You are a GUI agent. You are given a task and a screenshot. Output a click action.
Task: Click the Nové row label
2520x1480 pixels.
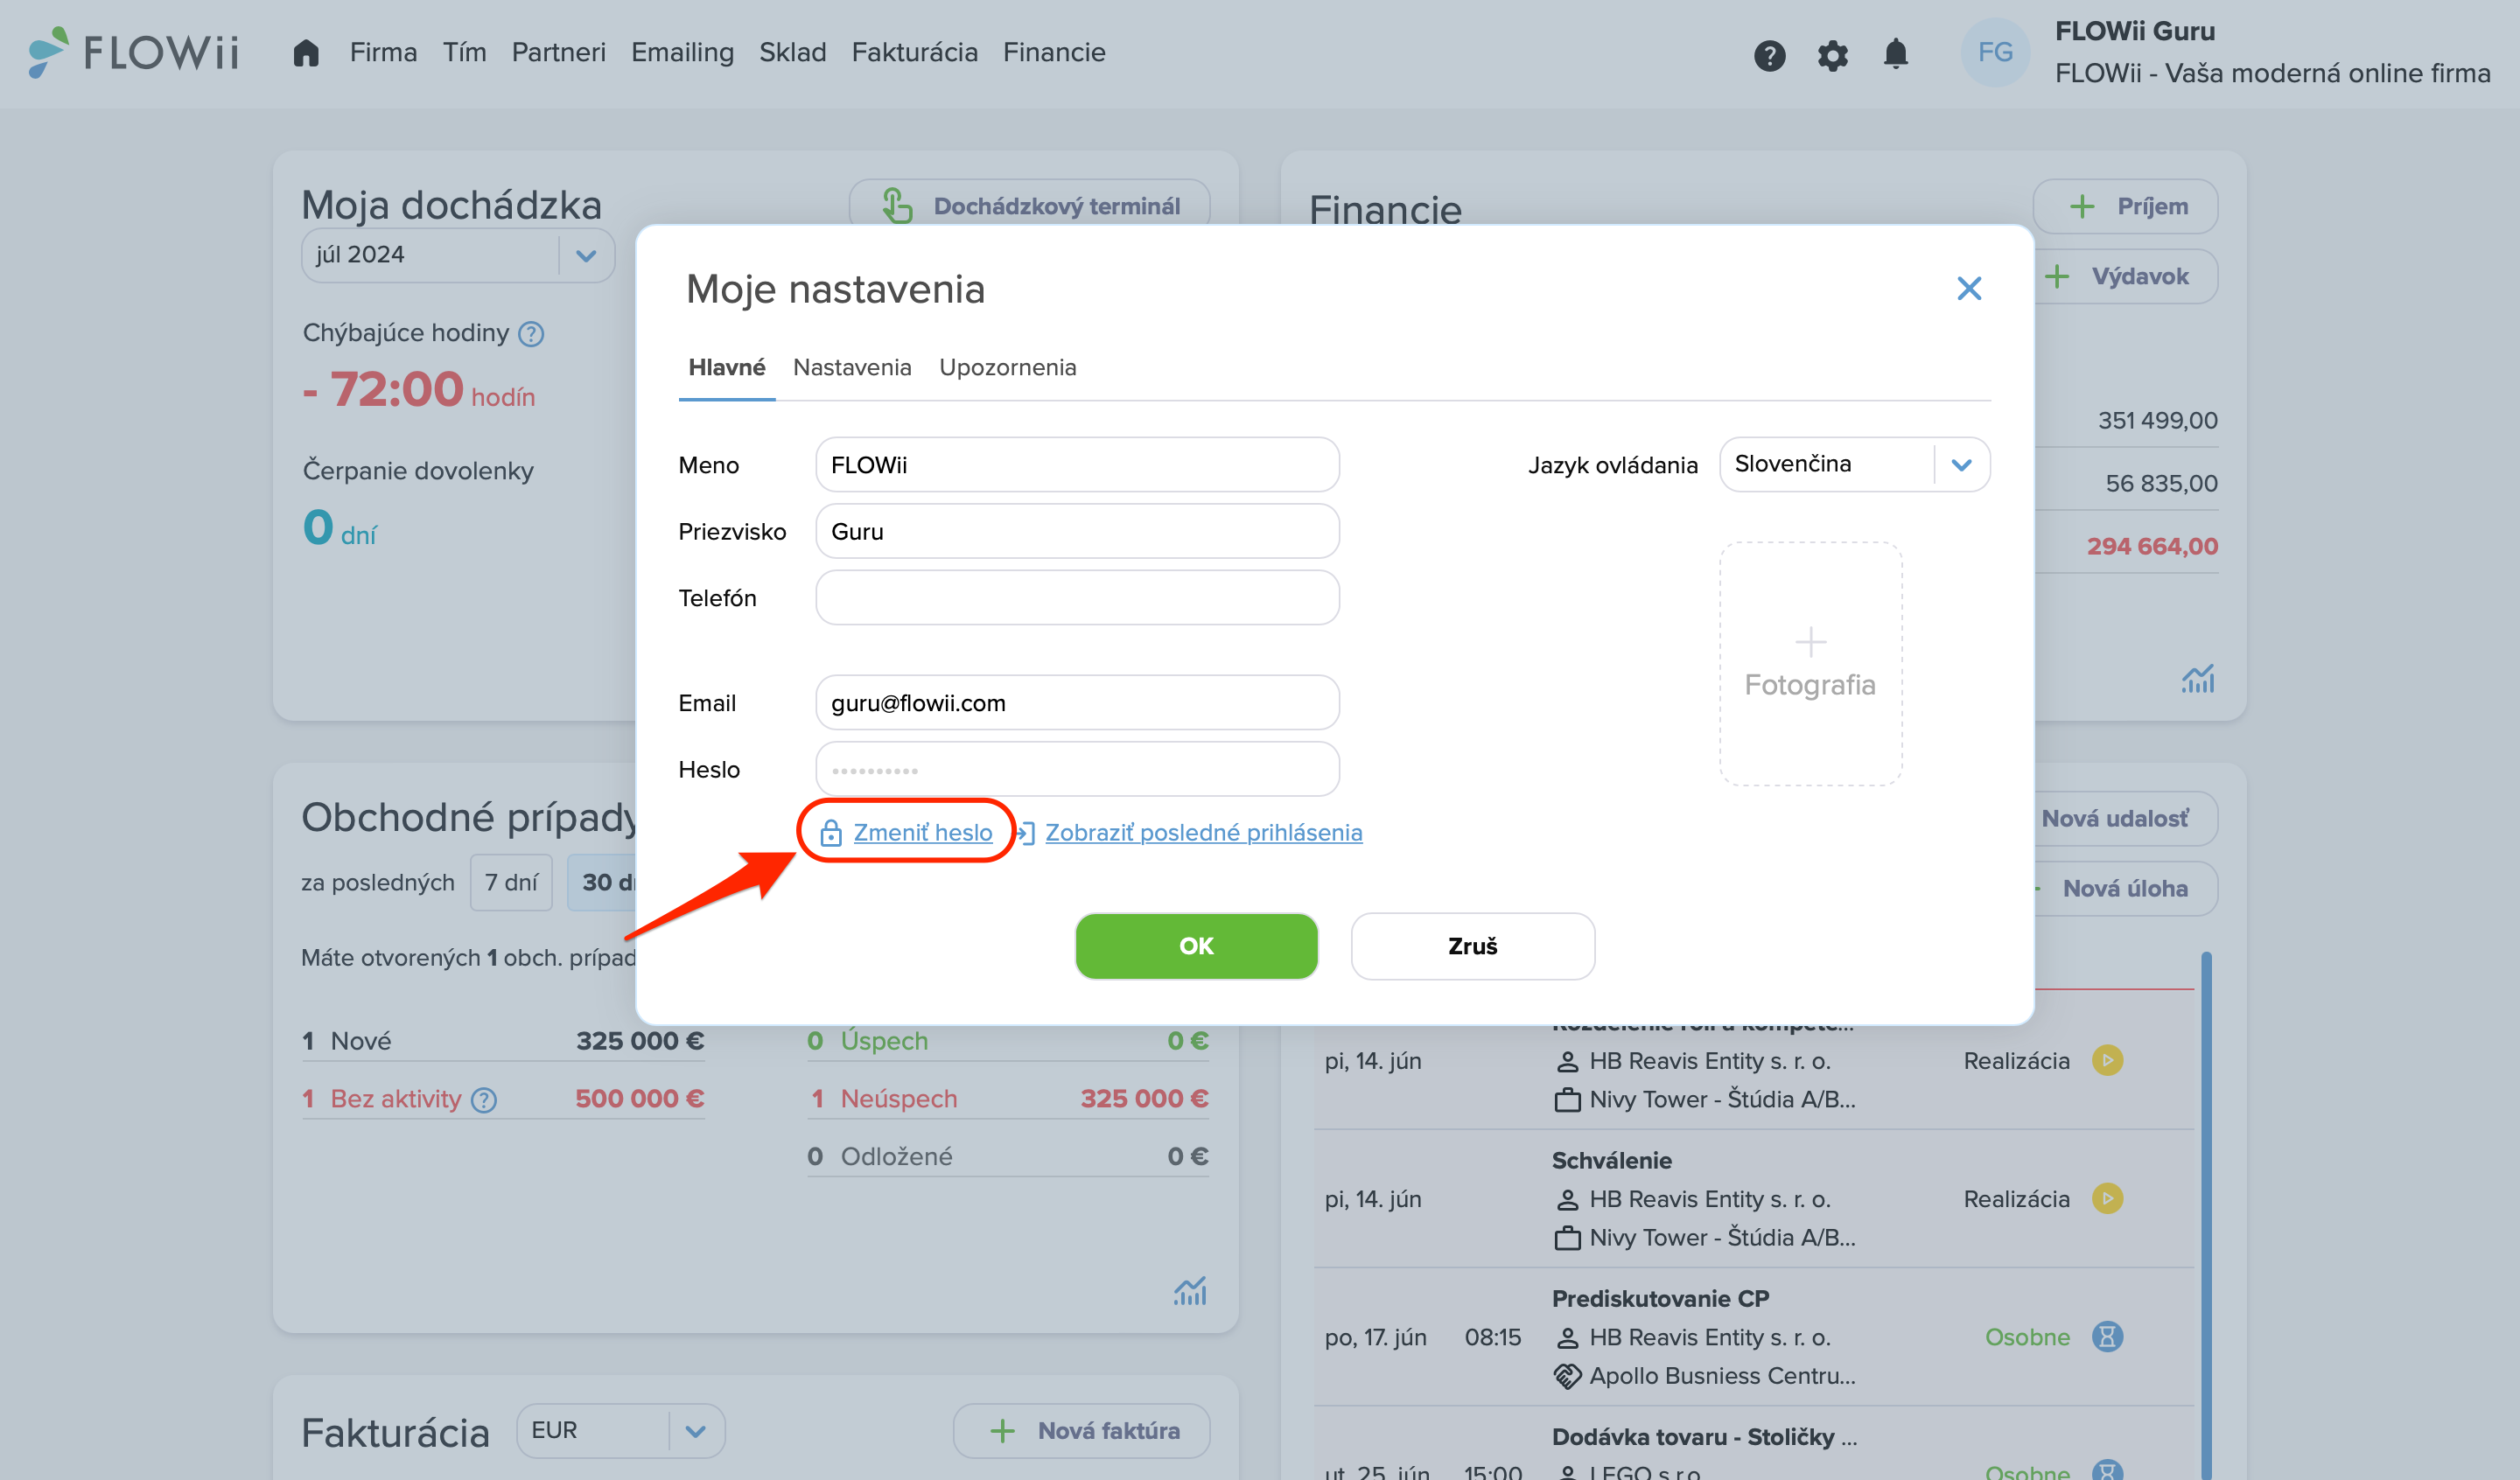pyautogui.click(x=361, y=1041)
